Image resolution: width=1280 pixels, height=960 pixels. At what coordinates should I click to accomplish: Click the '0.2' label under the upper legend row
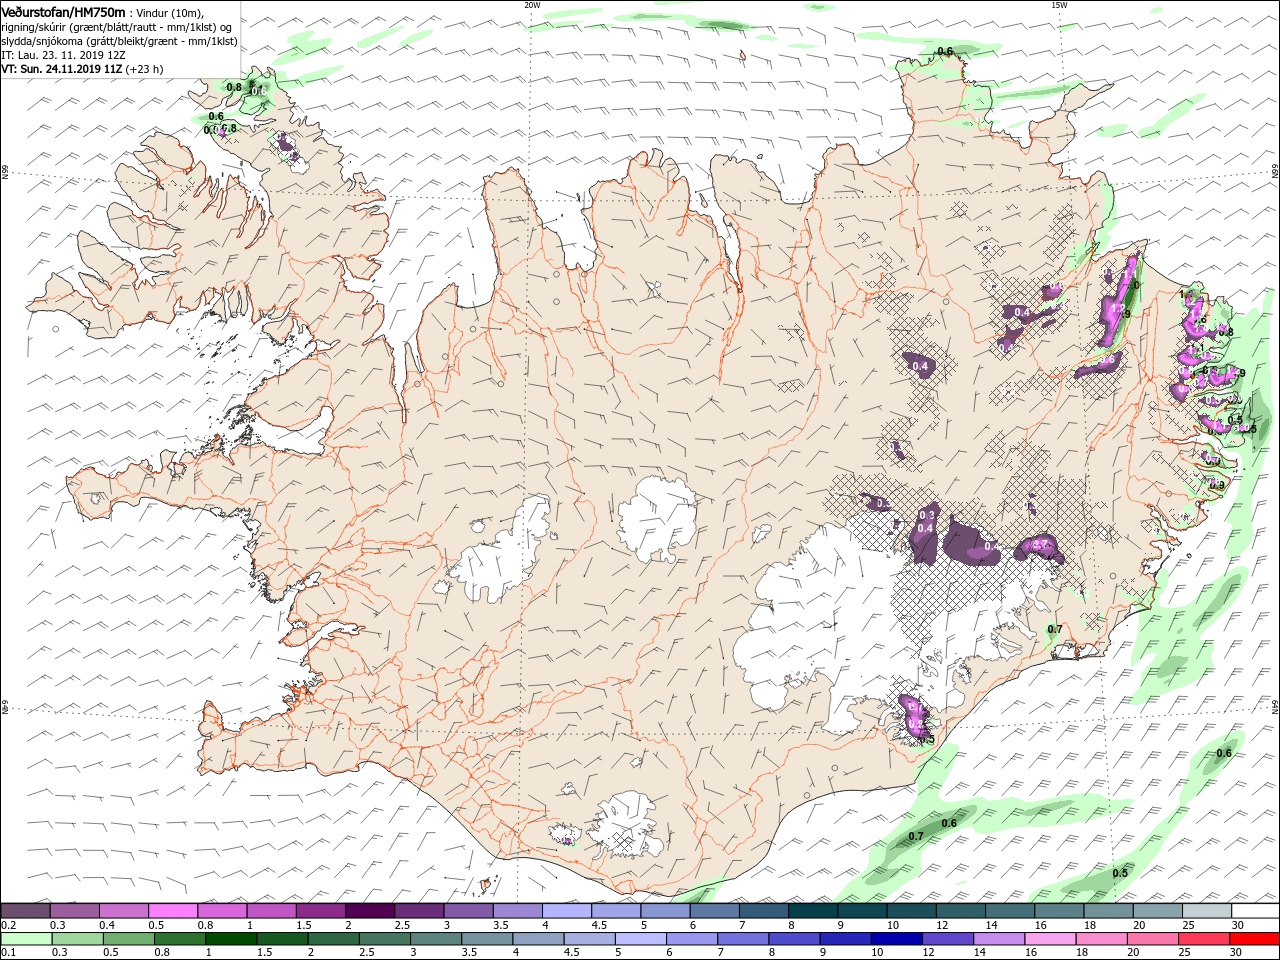pos(8,925)
